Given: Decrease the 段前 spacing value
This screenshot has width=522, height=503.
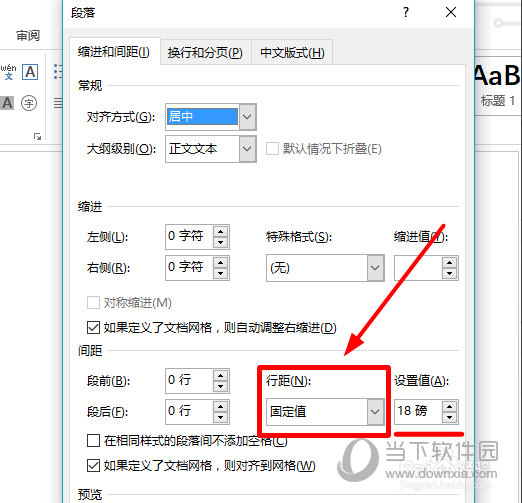Looking at the screenshot, I should pos(221,386).
